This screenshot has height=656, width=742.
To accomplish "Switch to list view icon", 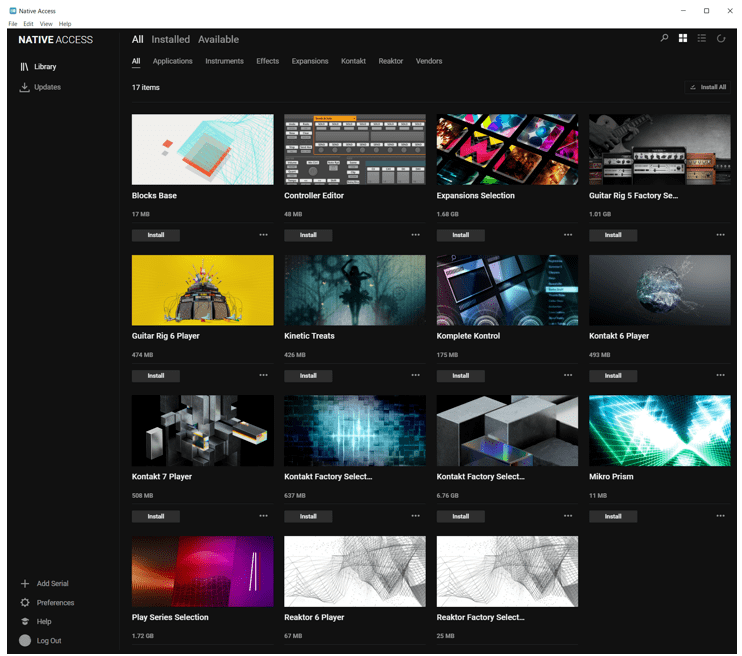I will 702,38.
